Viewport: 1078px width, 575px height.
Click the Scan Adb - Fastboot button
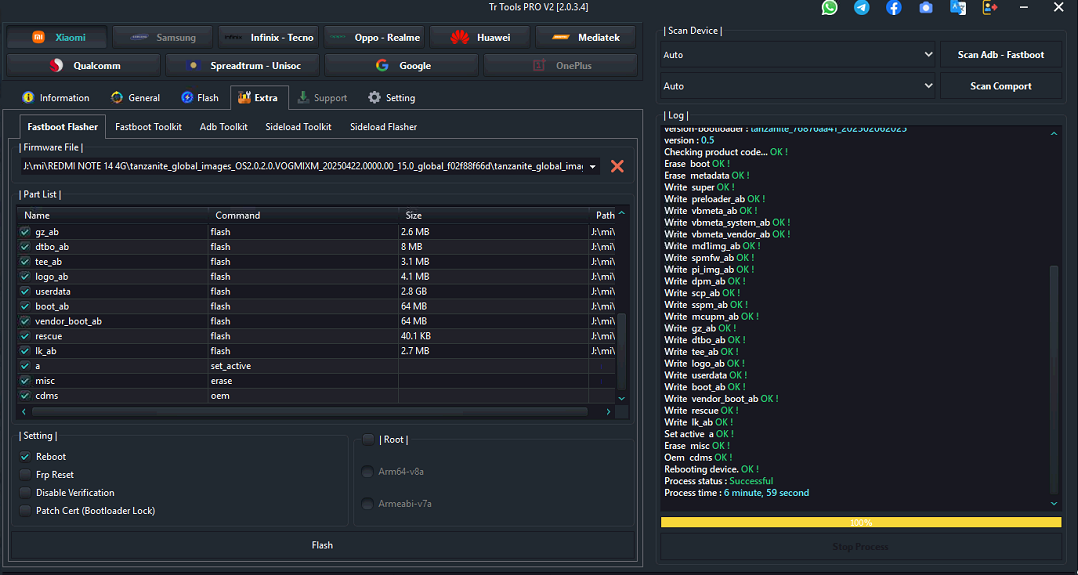pyautogui.click(x=1000, y=54)
